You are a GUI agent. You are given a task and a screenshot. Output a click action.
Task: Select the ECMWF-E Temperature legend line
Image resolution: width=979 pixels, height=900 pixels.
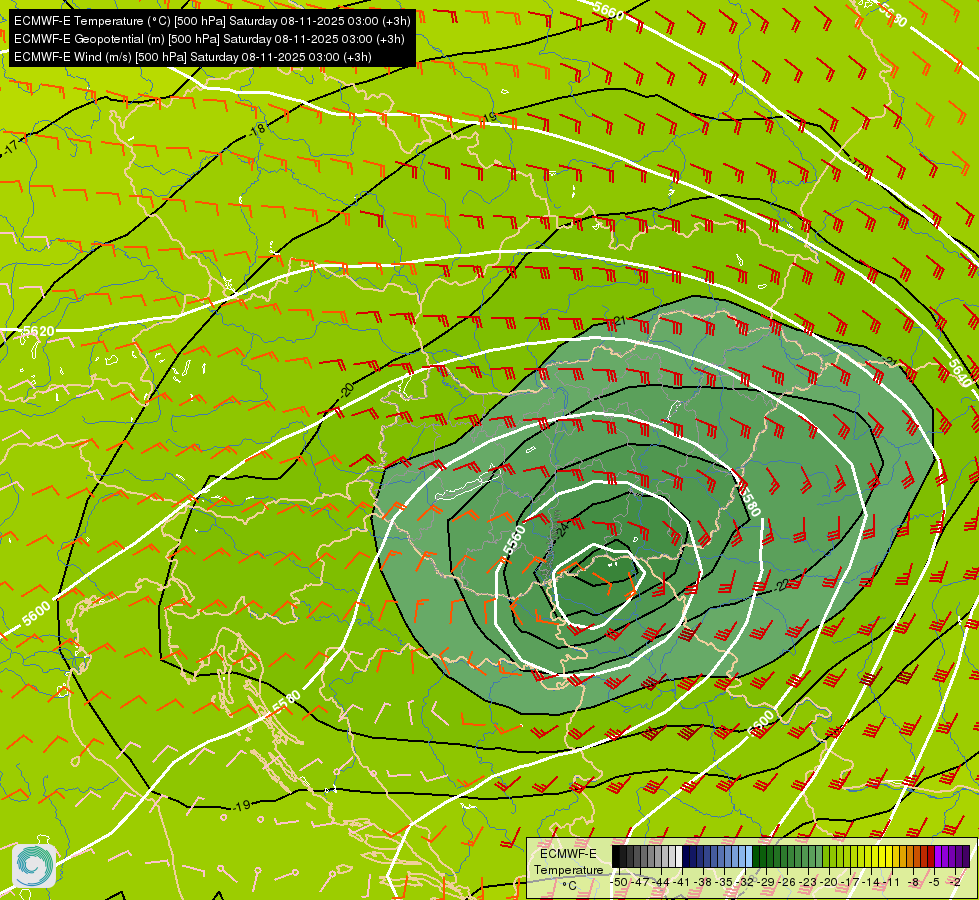pyautogui.click(x=212, y=21)
